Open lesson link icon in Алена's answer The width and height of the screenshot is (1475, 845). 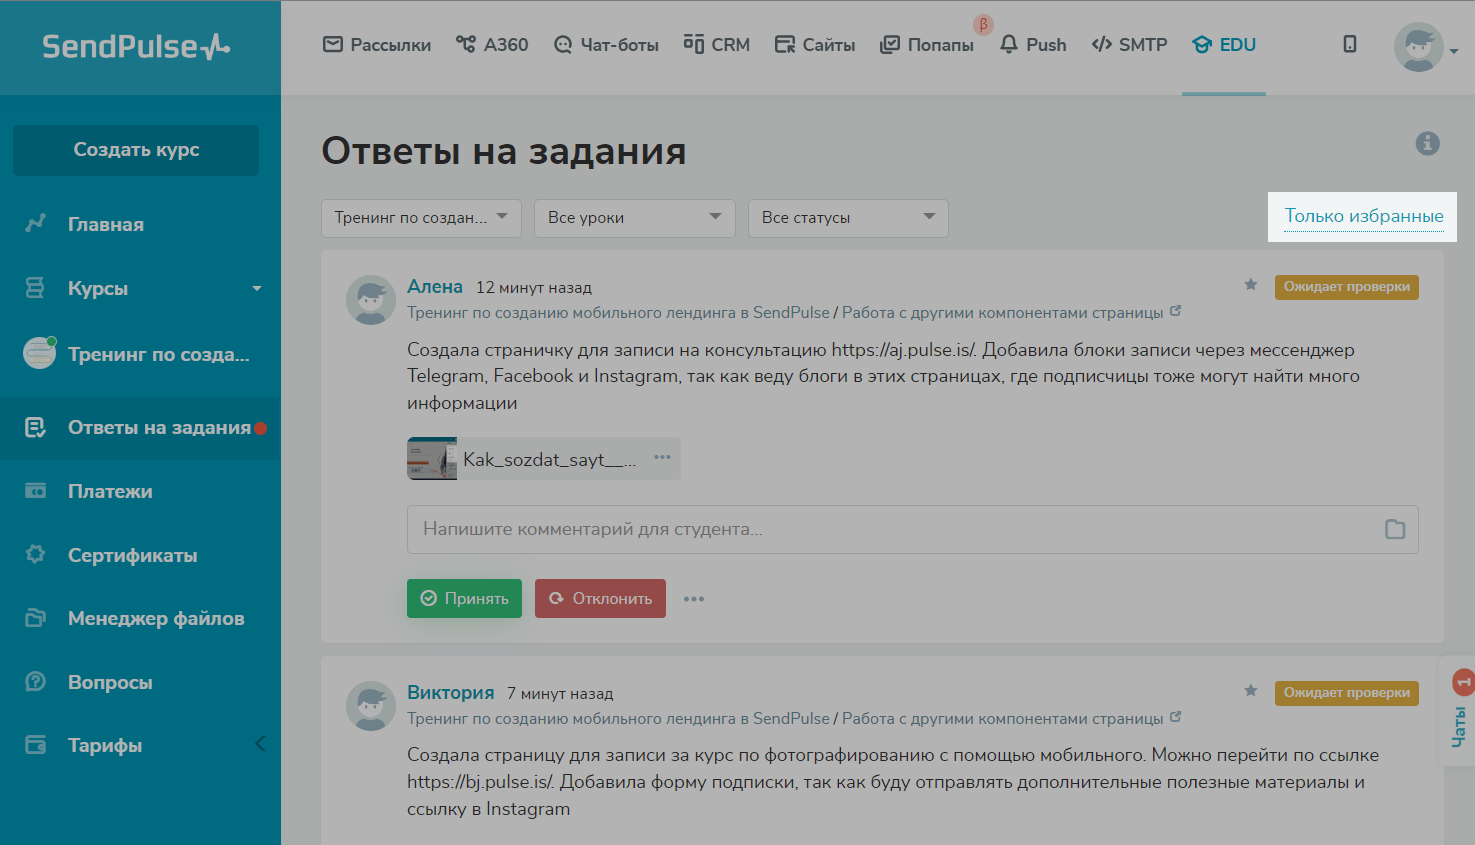(1176, 311)
